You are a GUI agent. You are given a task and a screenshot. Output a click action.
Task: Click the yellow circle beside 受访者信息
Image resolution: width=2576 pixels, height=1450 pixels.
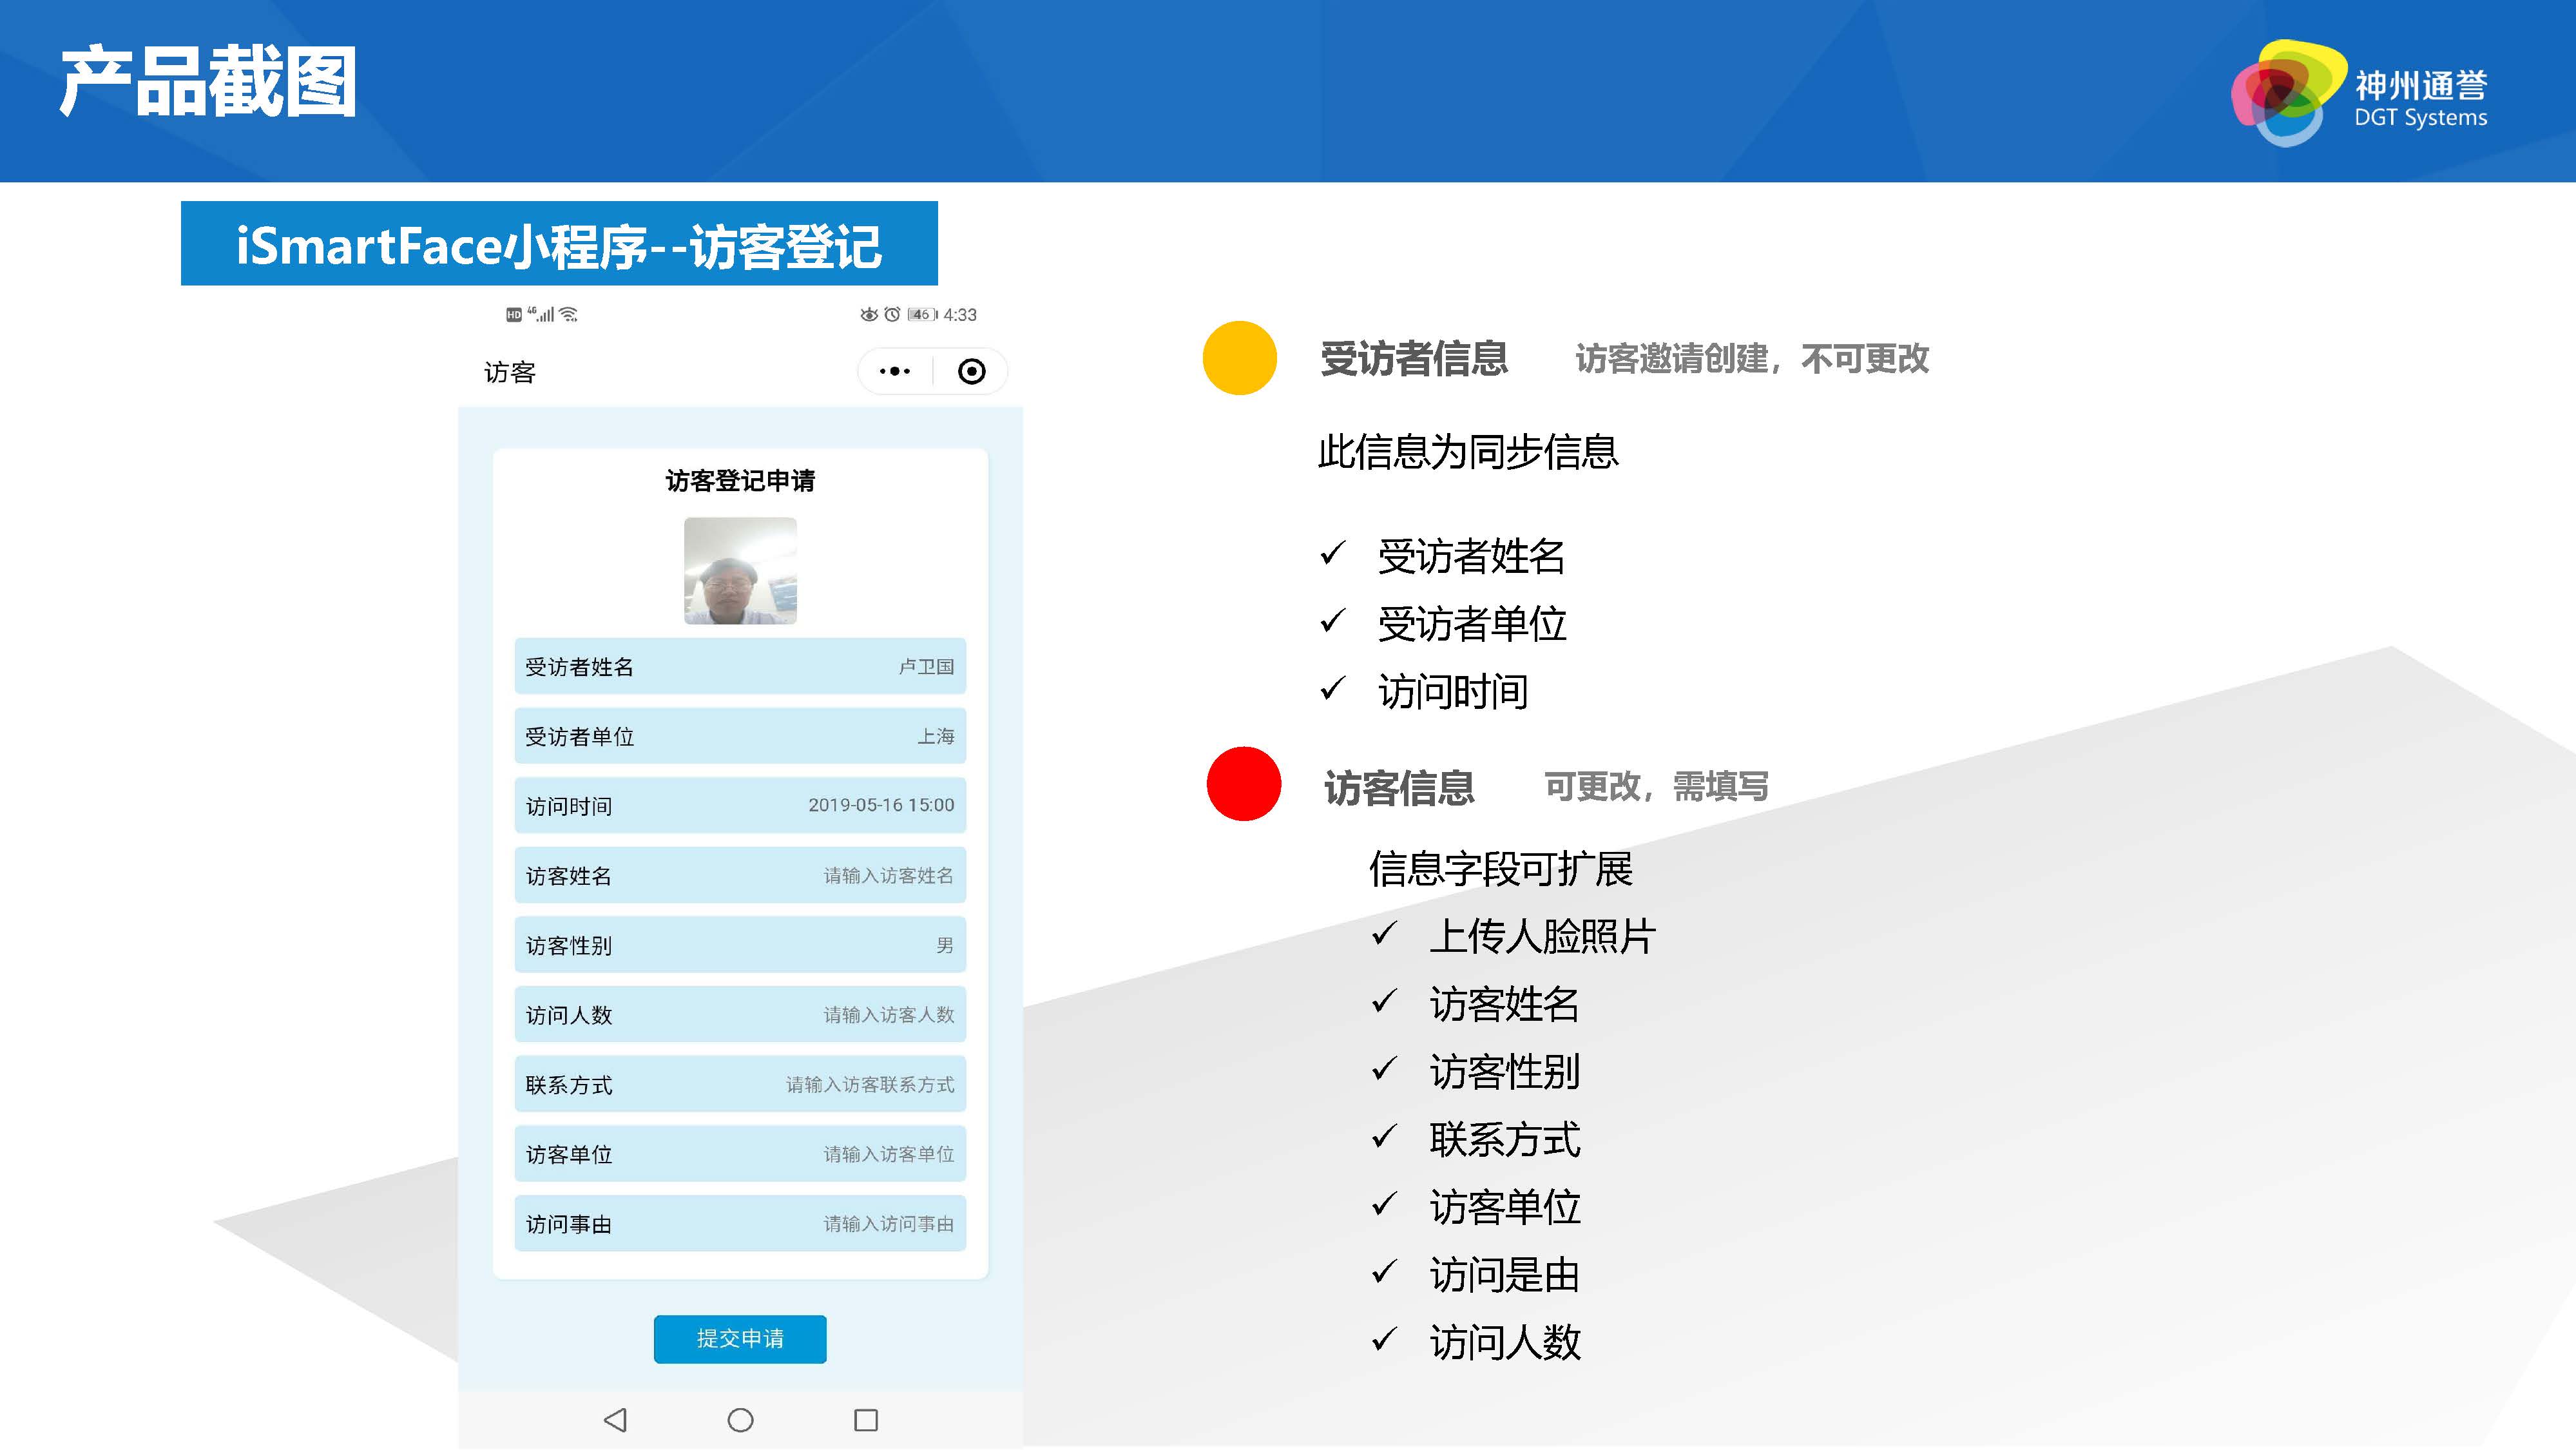pyautogui.click(x=1240, y=358)
